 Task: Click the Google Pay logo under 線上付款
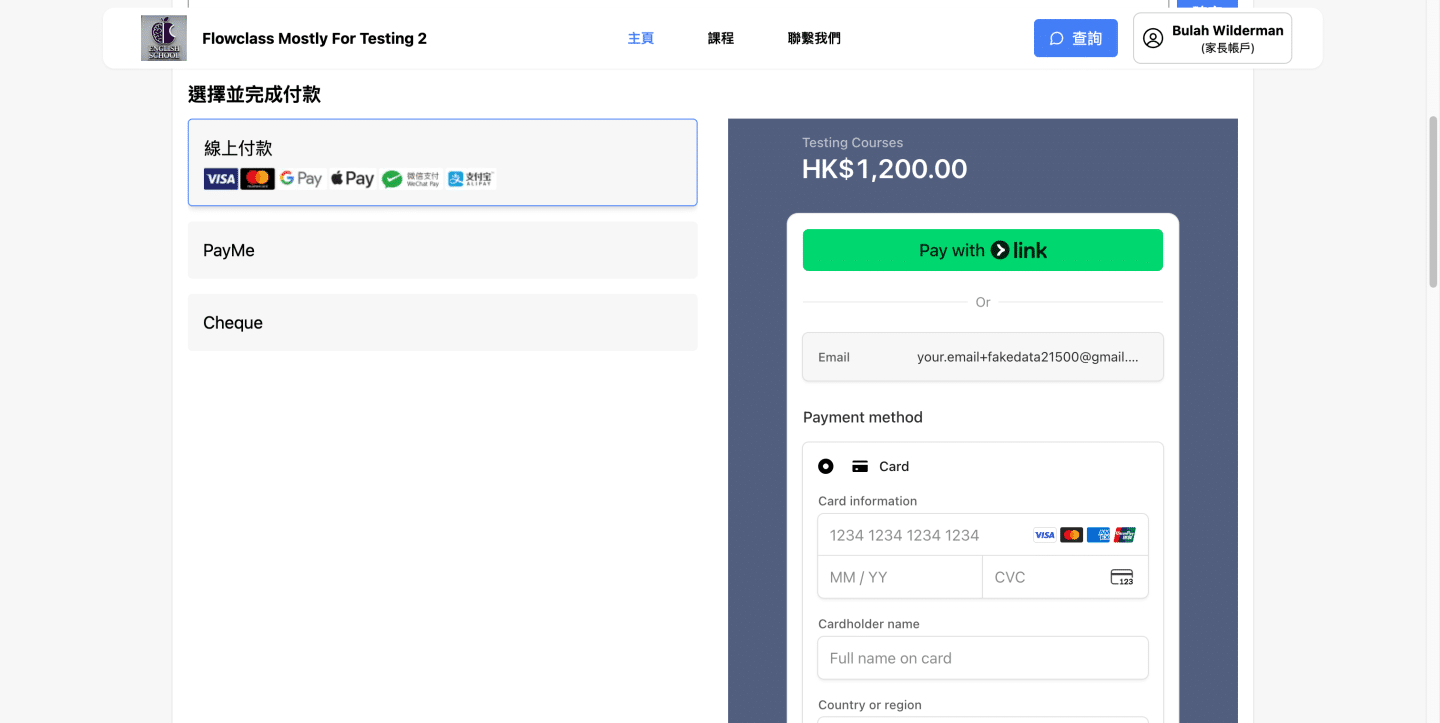[301, 179]
